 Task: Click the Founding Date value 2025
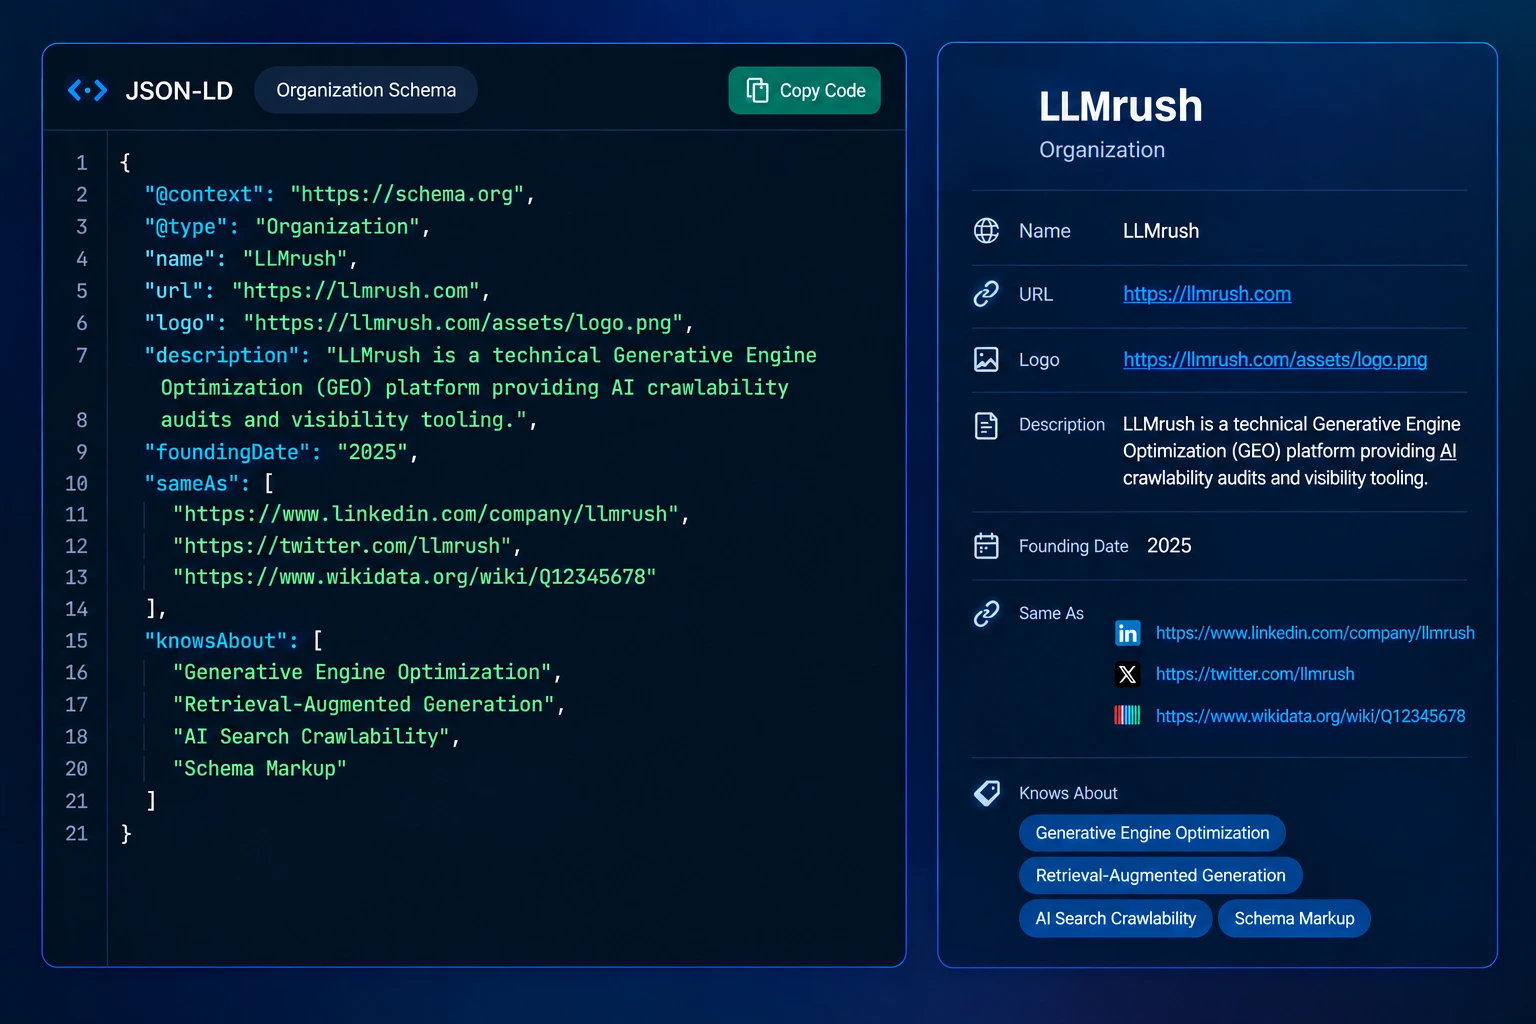1169,546
